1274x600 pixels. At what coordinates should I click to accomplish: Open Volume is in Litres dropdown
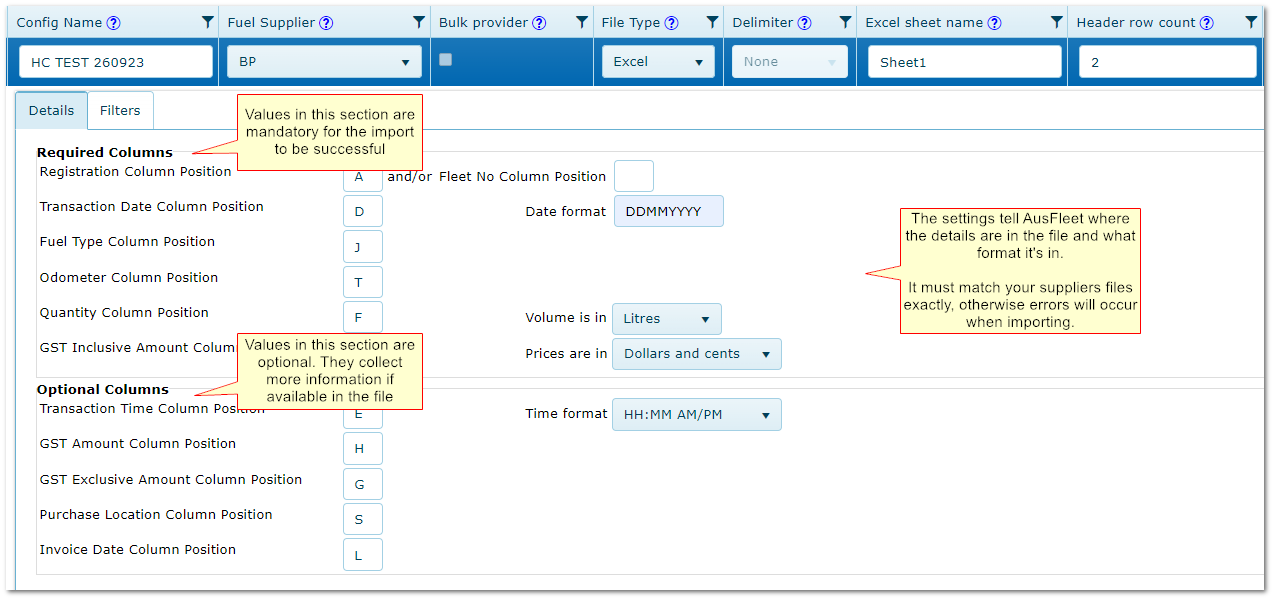pos(666,319)
